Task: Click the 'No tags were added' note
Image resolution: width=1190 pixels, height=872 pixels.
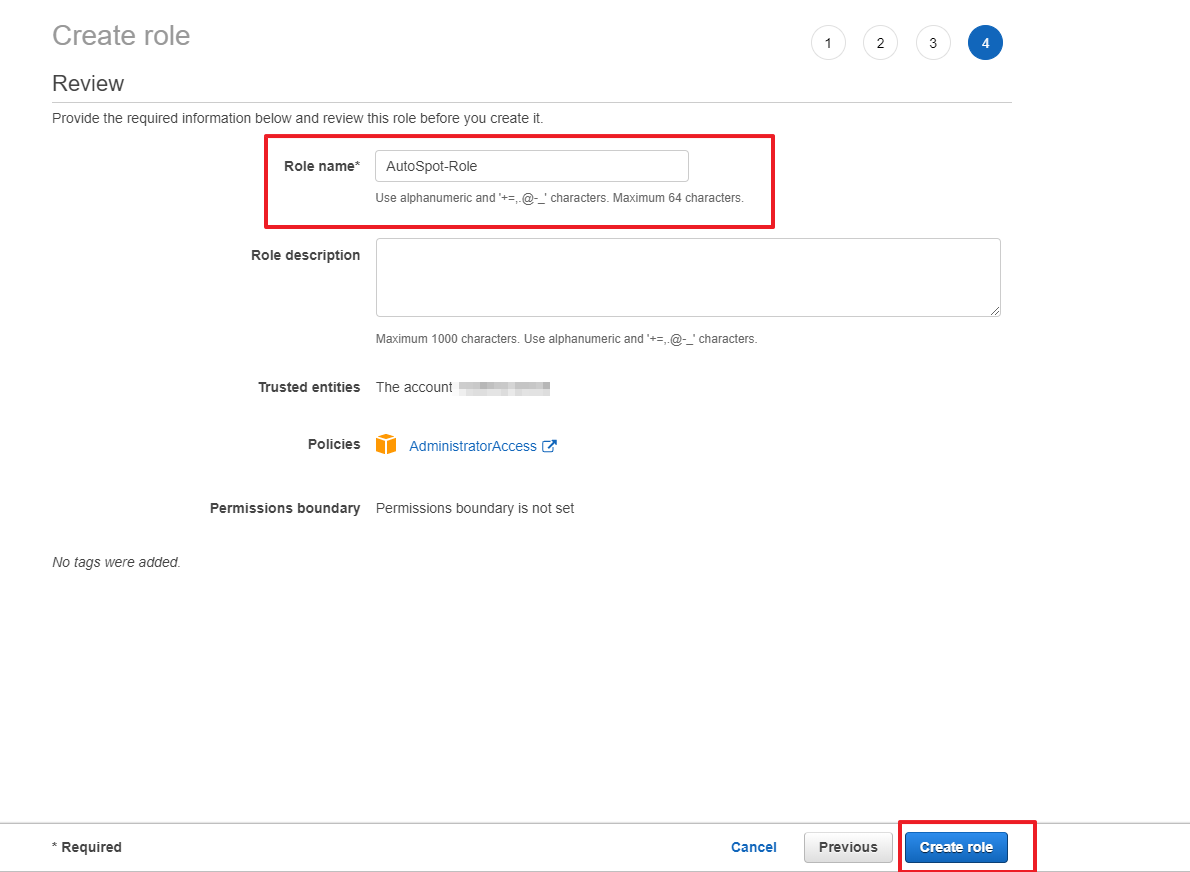Action: point(116,562)
